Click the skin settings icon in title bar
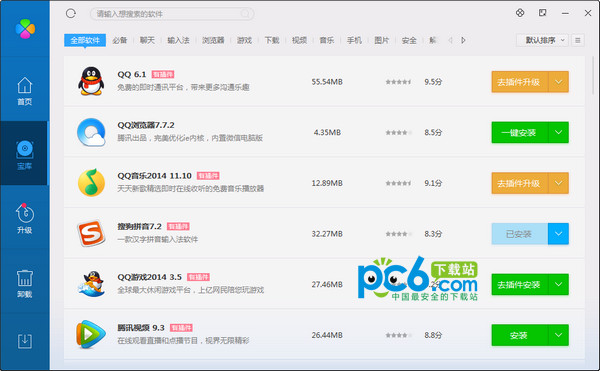 point(520,13)
